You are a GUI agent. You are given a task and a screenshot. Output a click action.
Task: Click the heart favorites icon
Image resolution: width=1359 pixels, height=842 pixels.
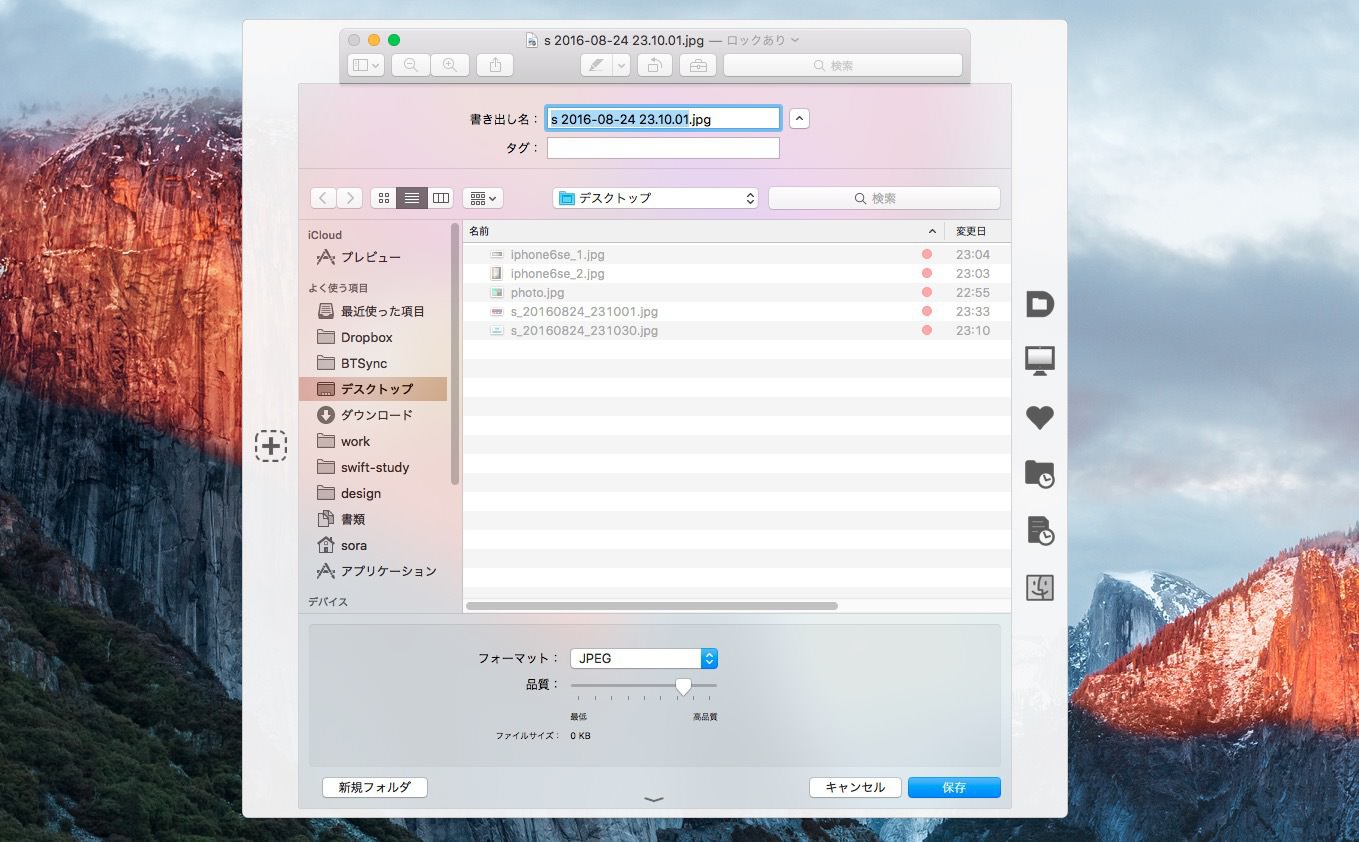click(x=1040, y=418)
